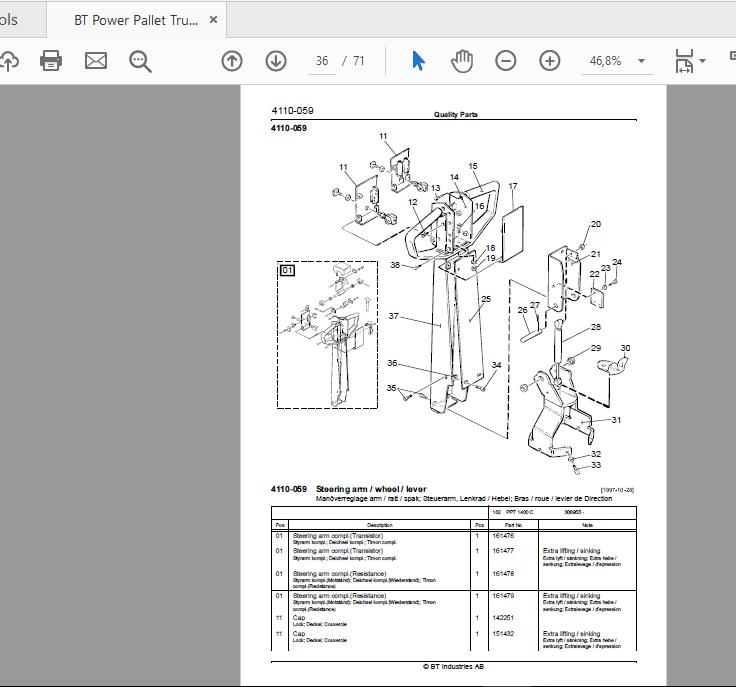The height and width of the screenshot is (687, 736).
Task: Go to the previous page with the up arrow
Action: pyautogui.click(x=231, y=61)
